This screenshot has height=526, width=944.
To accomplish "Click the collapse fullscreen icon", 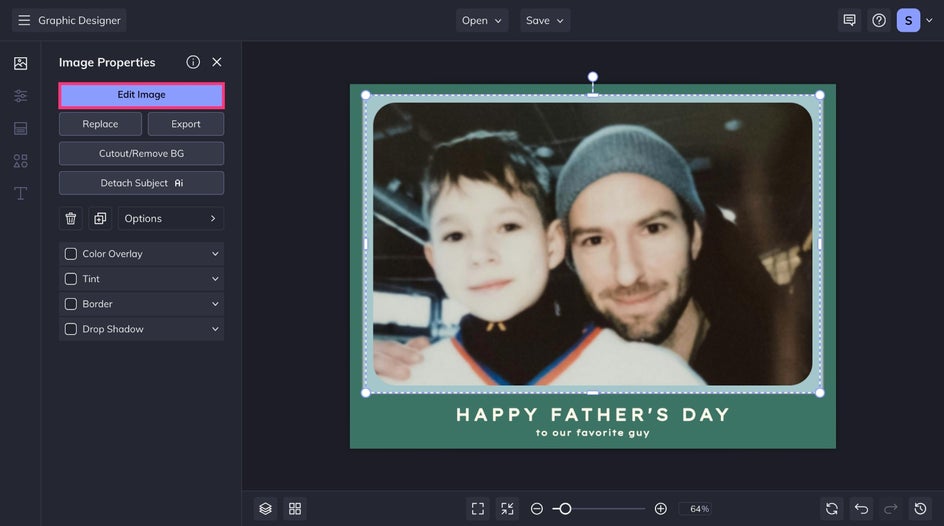I will pos(508,509).
